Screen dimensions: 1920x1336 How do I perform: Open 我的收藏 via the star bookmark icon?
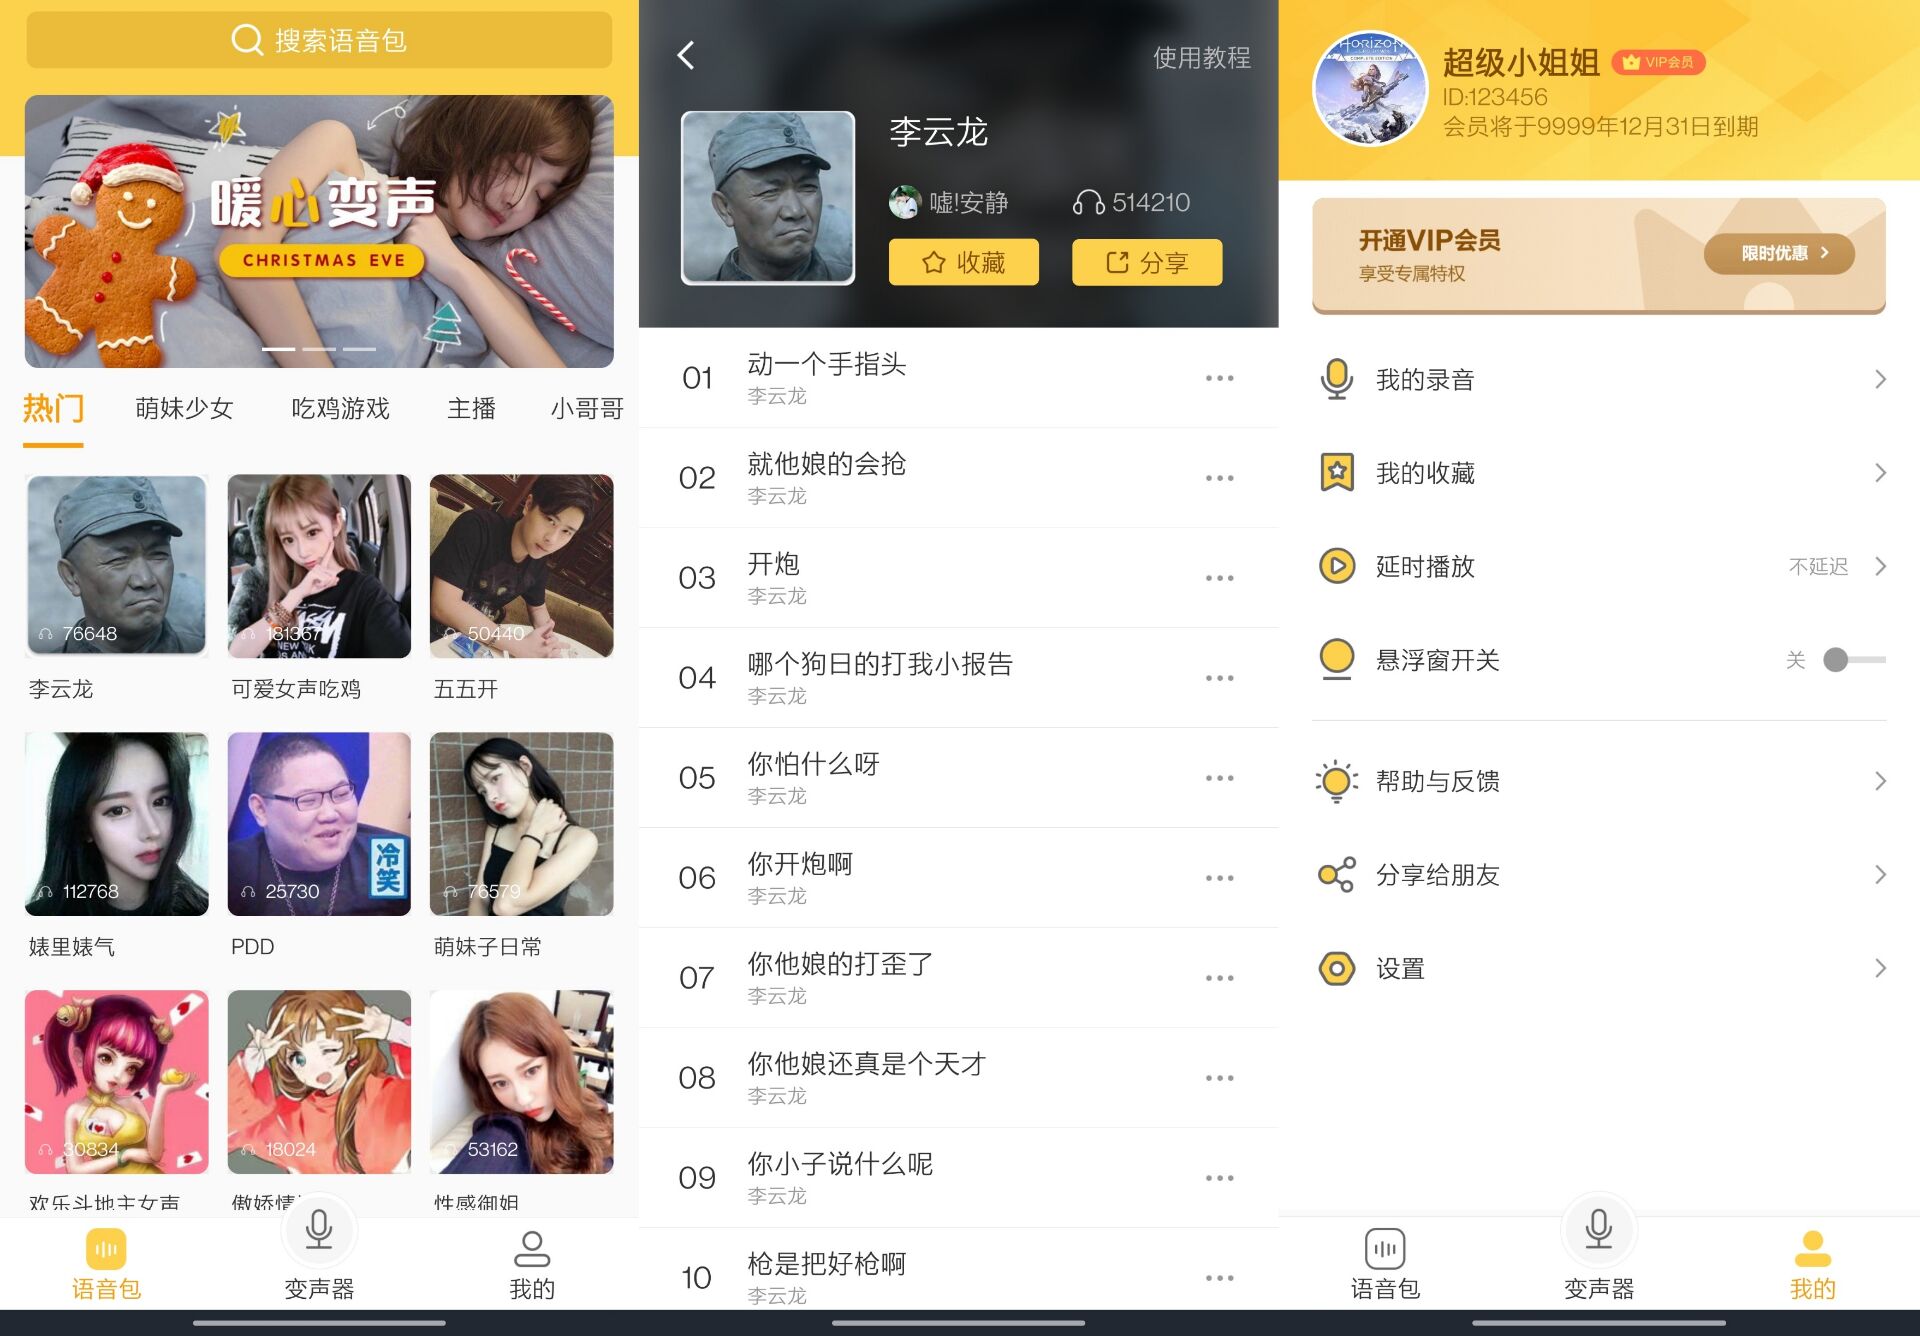point(1337,472)
